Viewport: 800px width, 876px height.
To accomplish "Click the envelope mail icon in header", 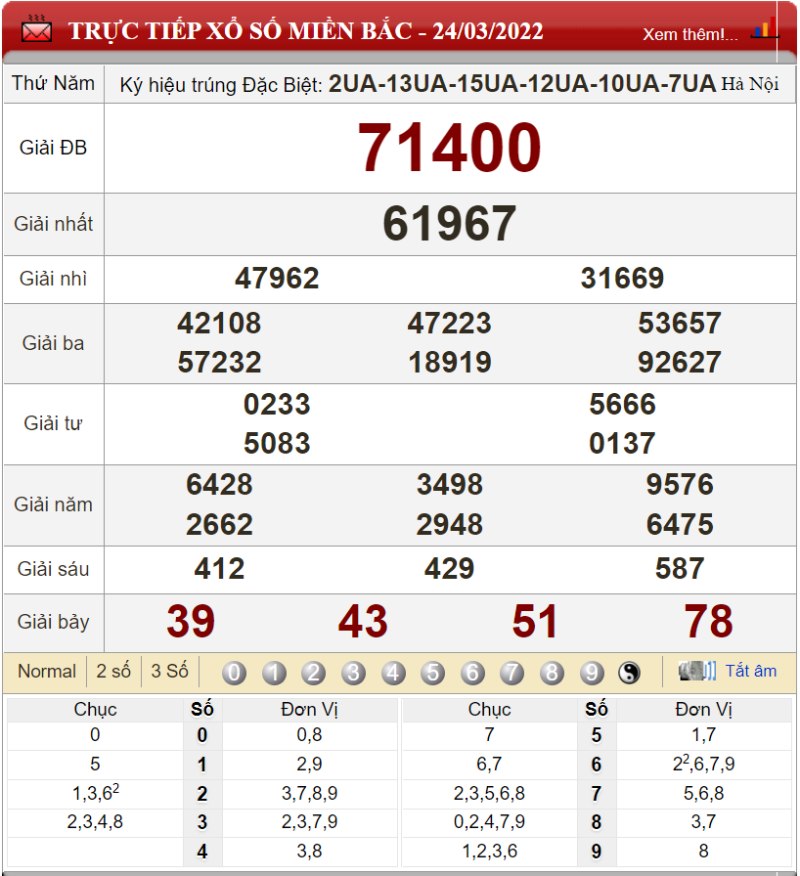I will click(x=36, y=30).
